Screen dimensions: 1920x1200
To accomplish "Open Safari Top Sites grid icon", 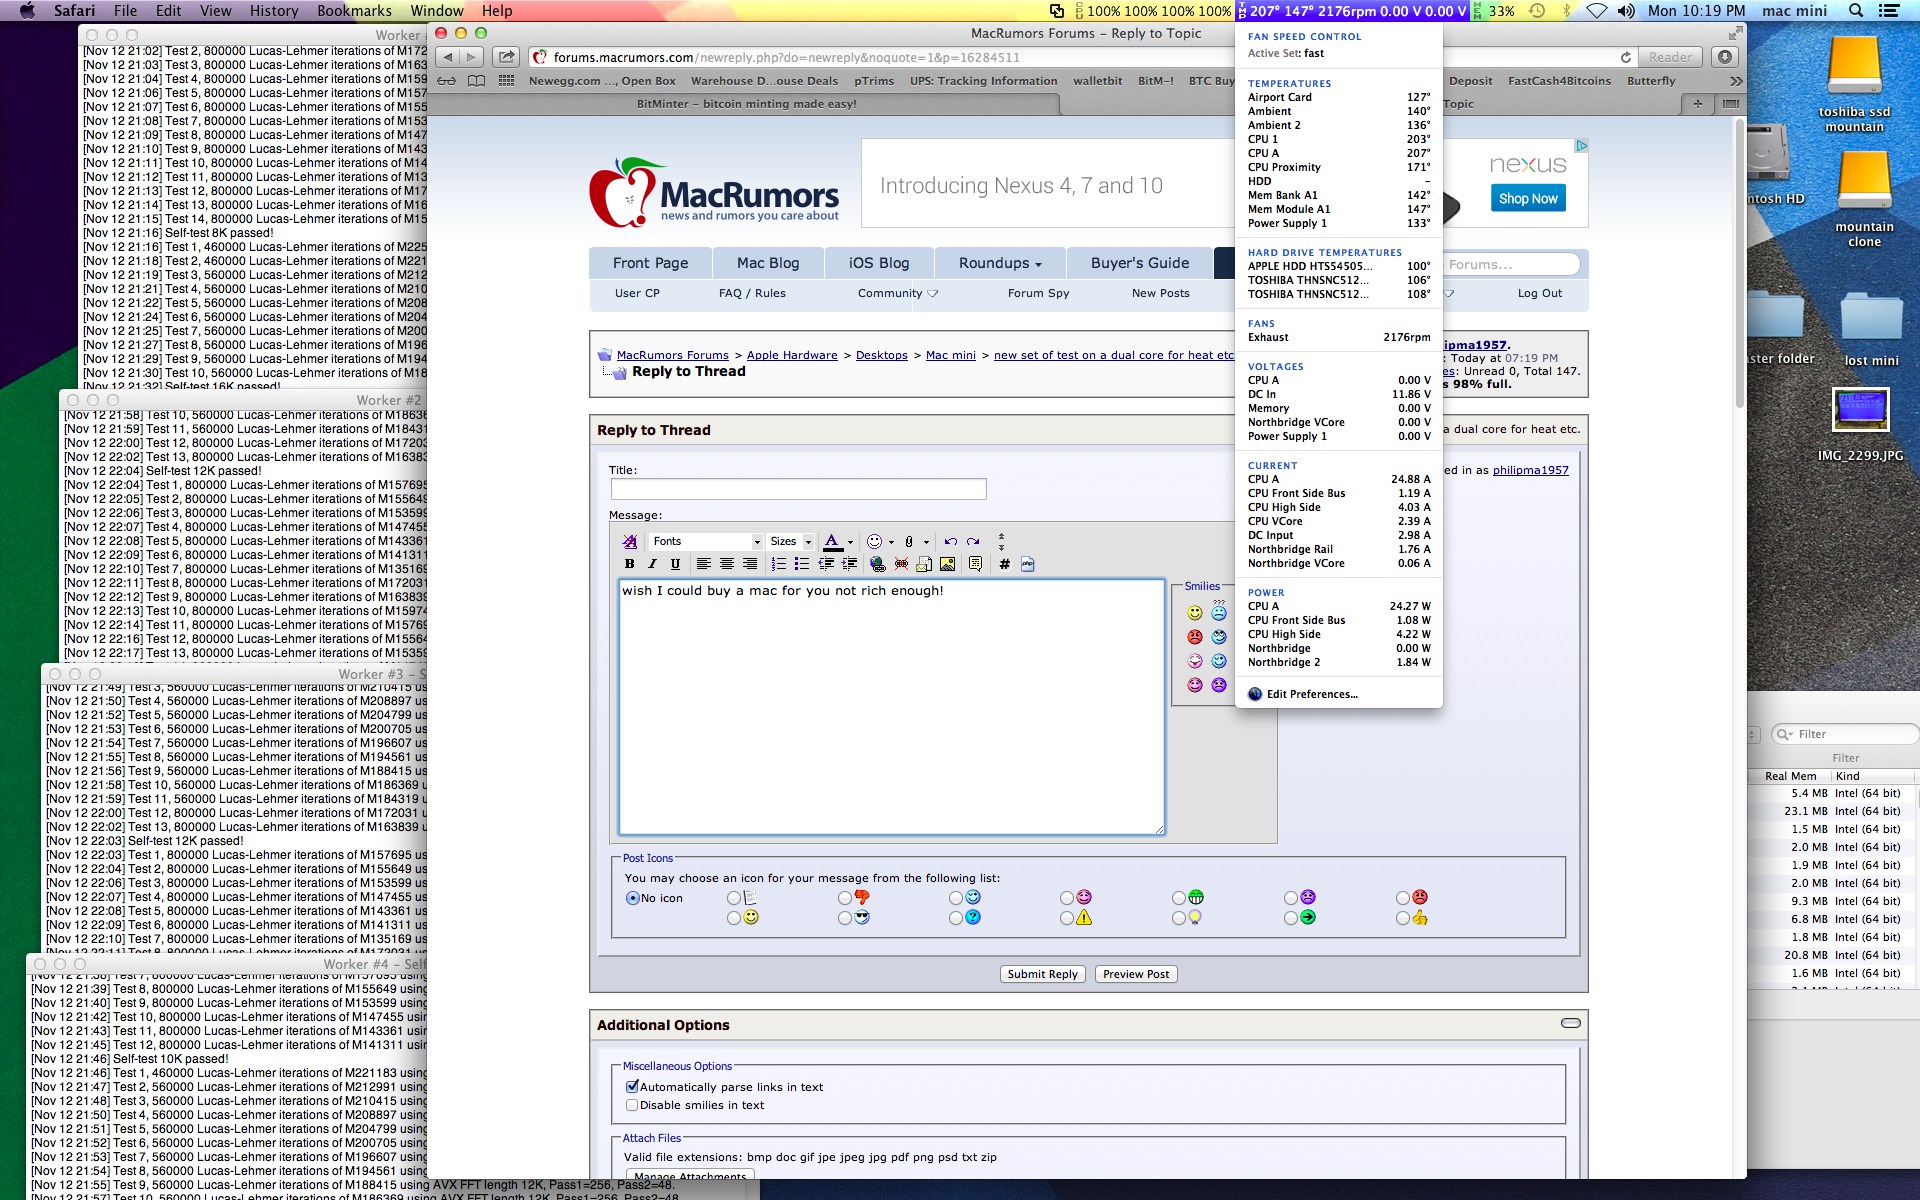I will [x=507, y=81].
